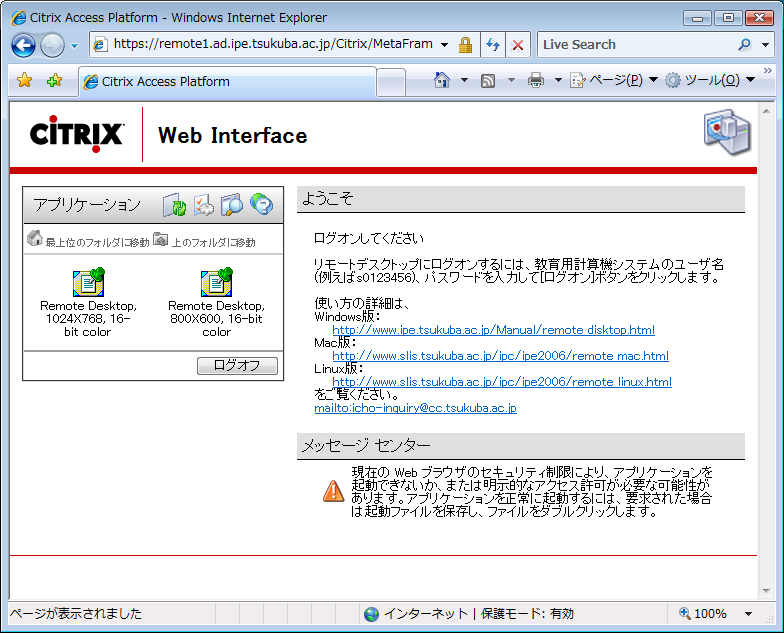
Task: Click the Refresh page icon
Action: pyautogui.click(x=493, y=45)
